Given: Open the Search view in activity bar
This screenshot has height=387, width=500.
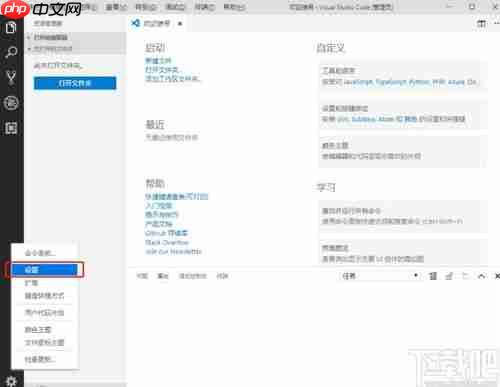Looking at the screenshot, I should click(x=11, y=52).
